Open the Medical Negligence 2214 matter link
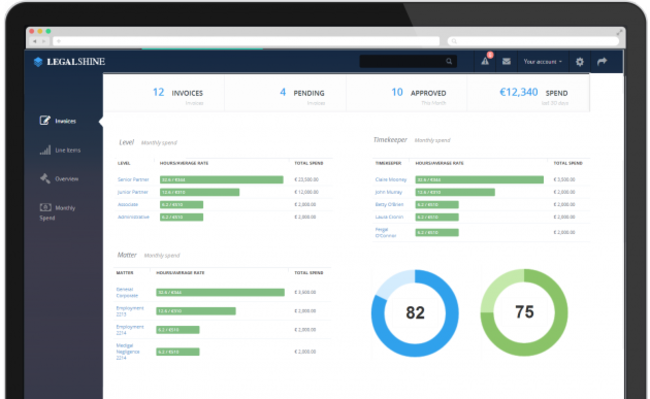Image resolution: width=650 pixels, height=399 pixels. [128, 351]
